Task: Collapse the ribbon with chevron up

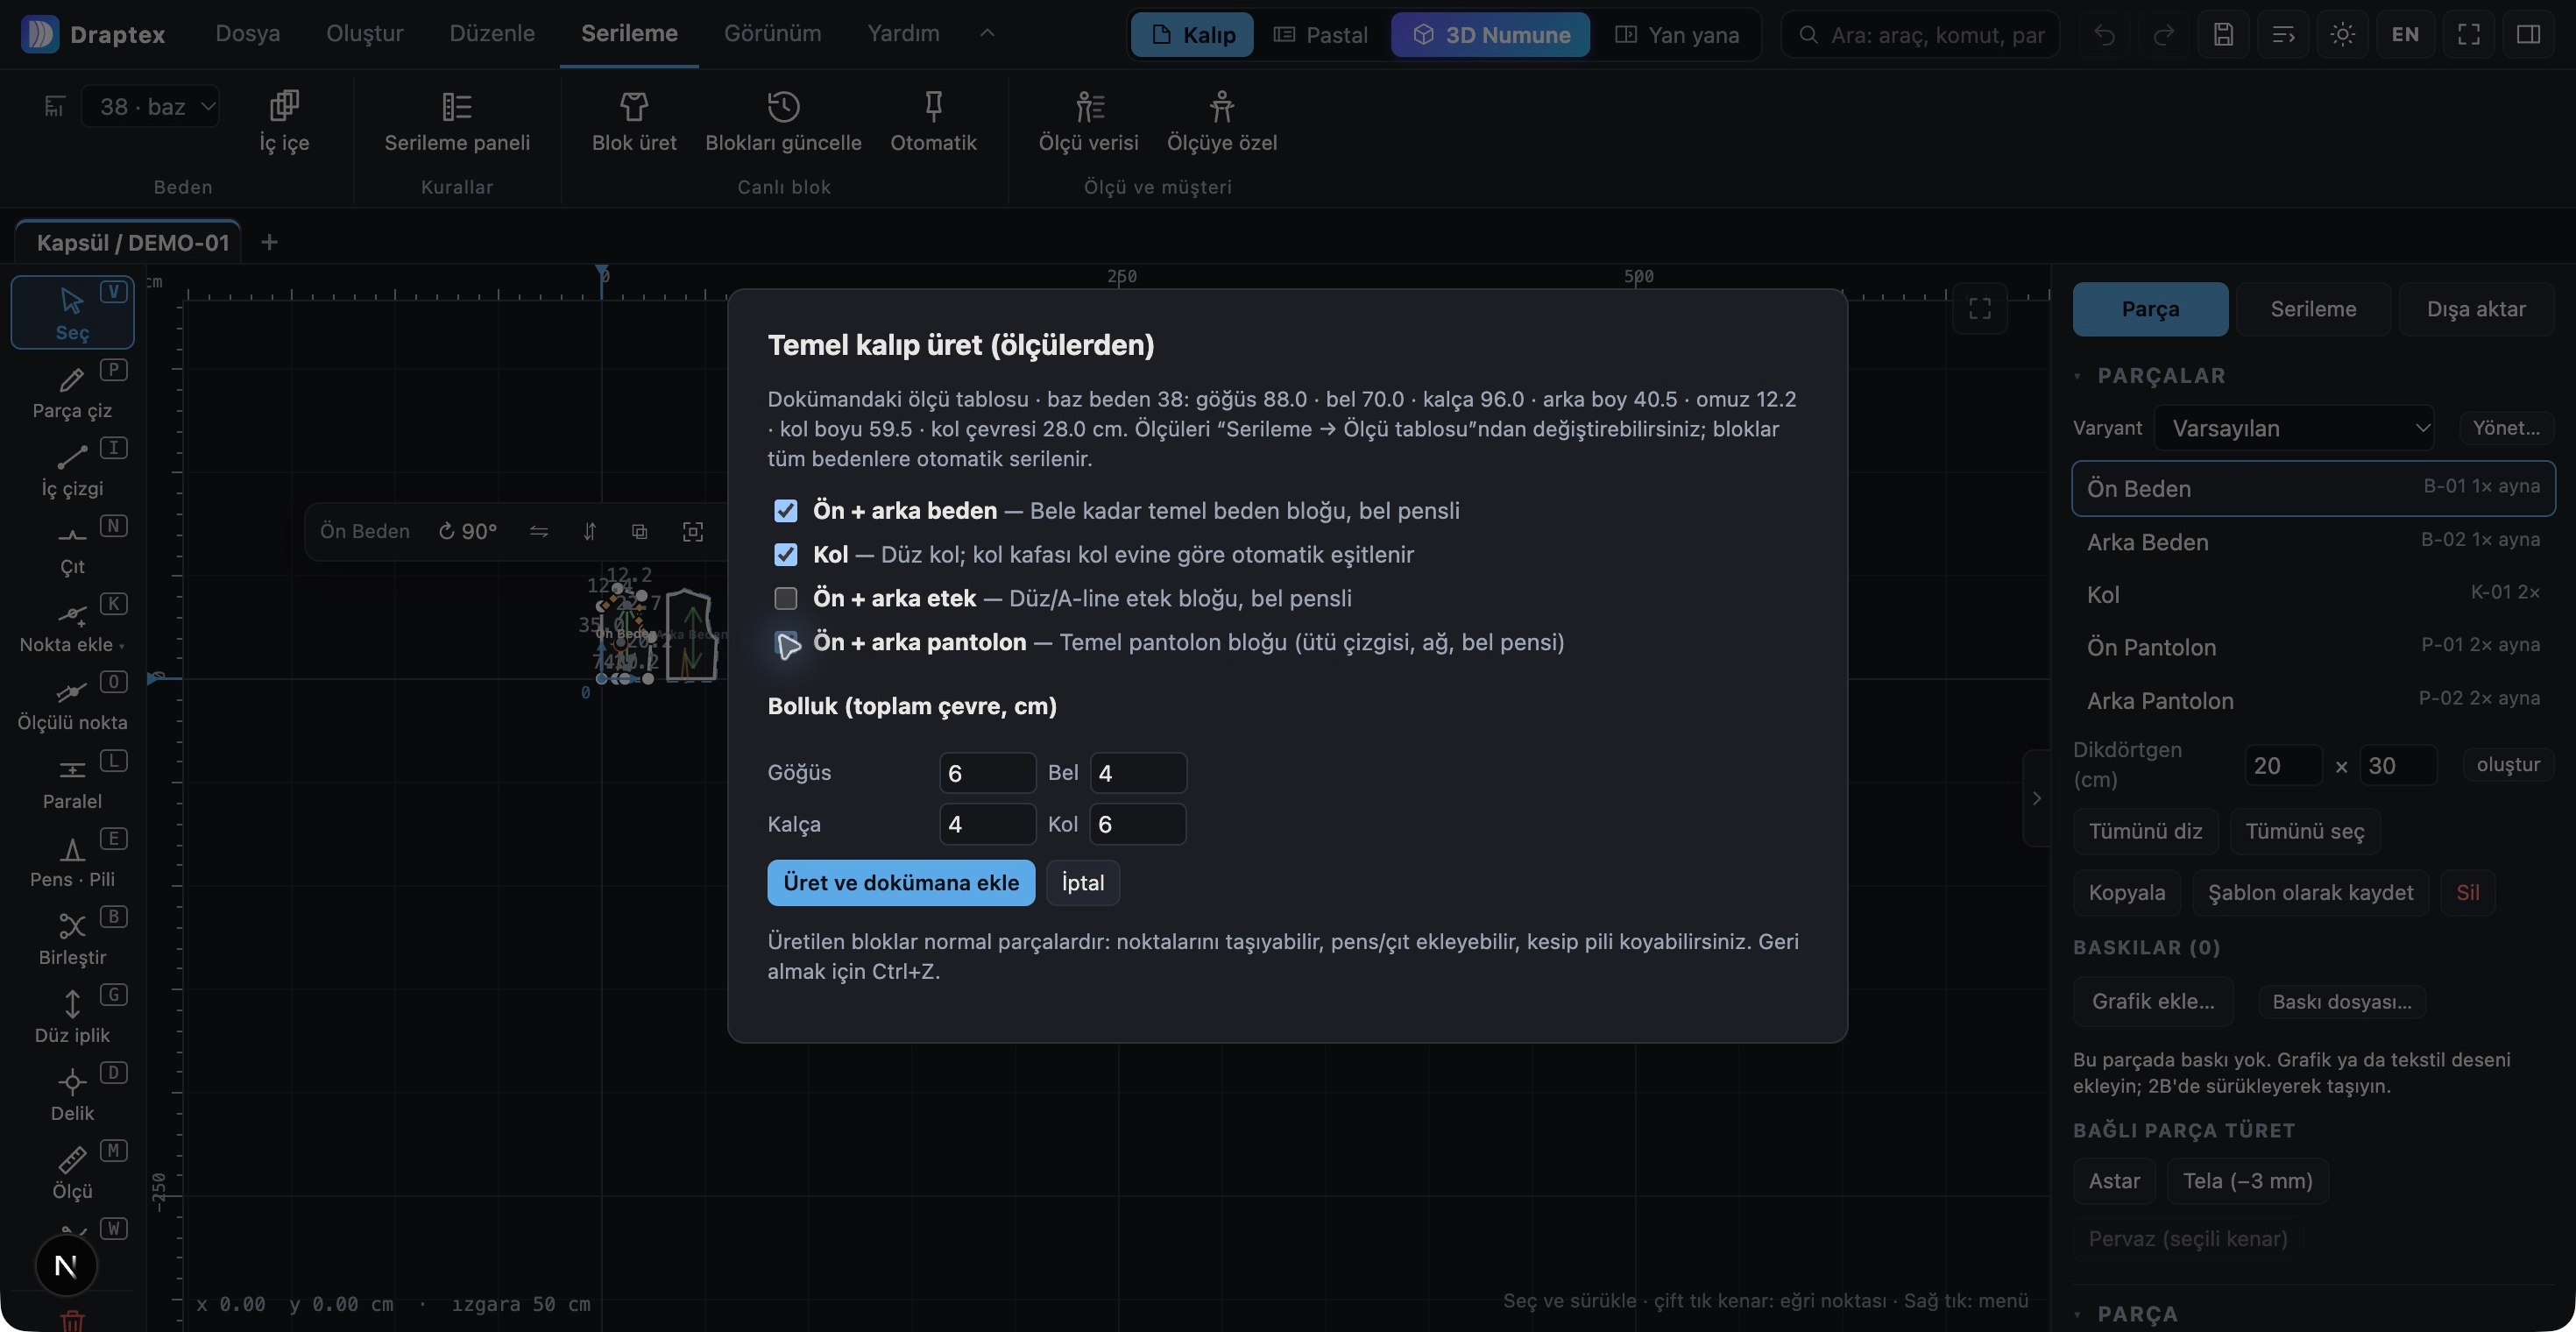Action: point(986,33)
